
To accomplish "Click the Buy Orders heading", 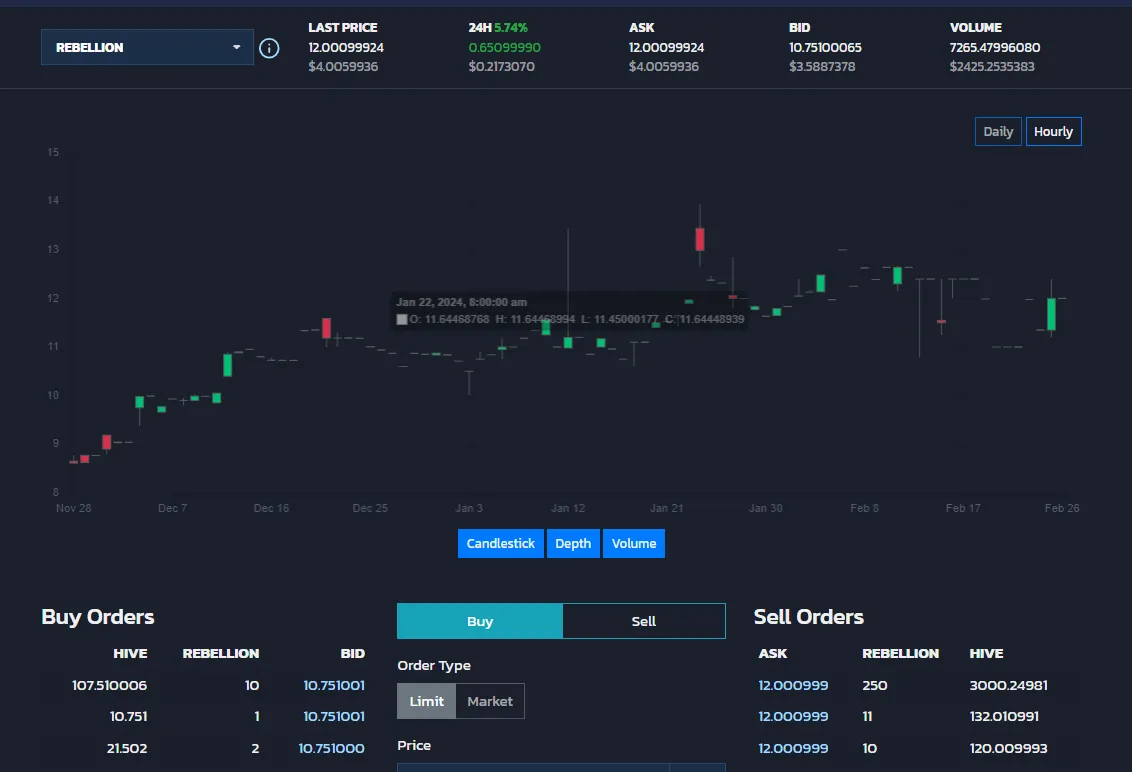I will [98, 617].
